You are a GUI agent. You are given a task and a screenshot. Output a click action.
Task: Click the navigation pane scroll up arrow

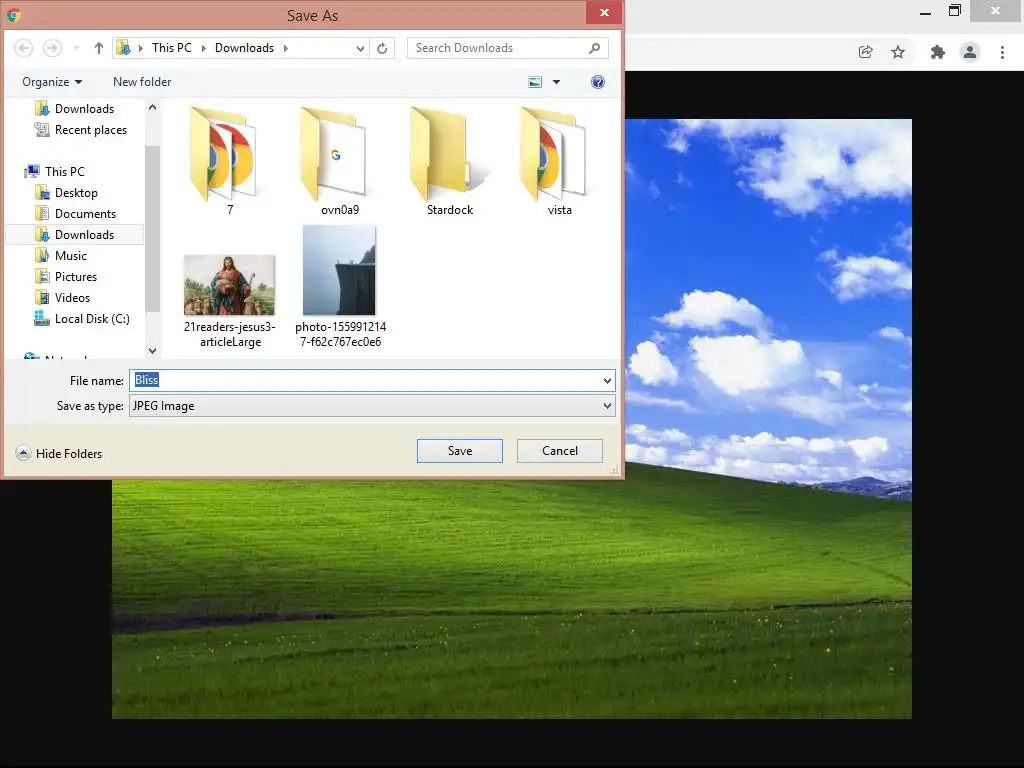pyautogui.click(x=152, y=107)
